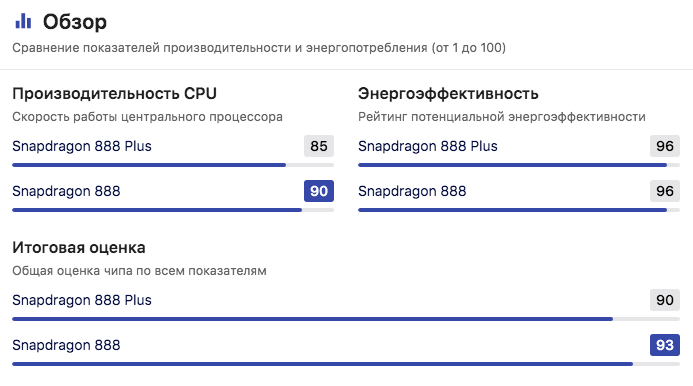
Task: Click the CPU progress bar for Snapdragon 888
Action: 173,210
